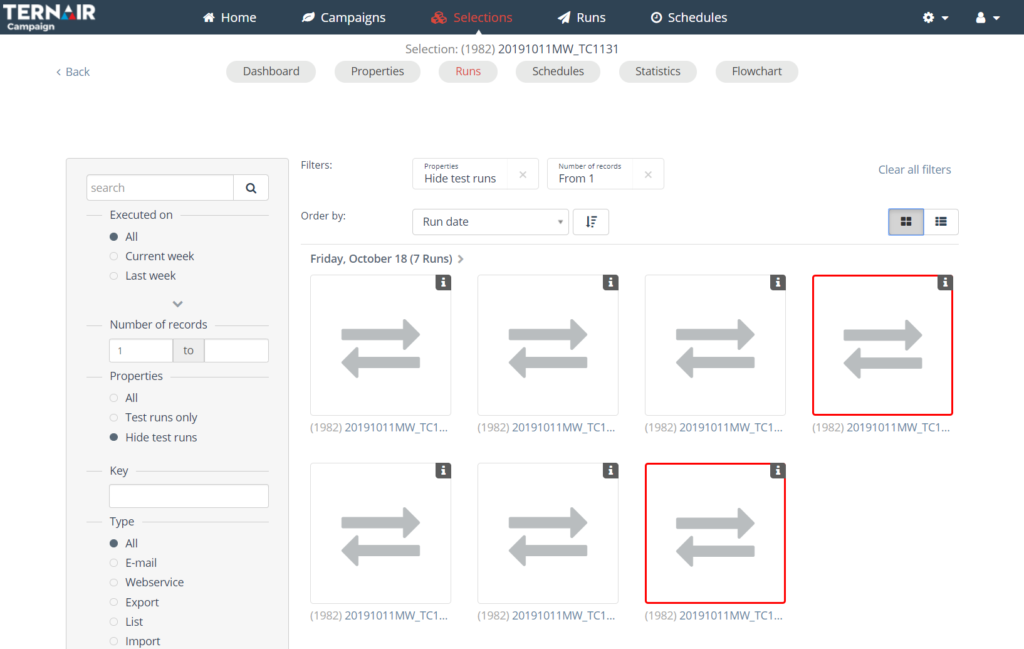The image size is (1024, 649).
Task: Select 'Import' type filter
Action: (x=114, y=642)
